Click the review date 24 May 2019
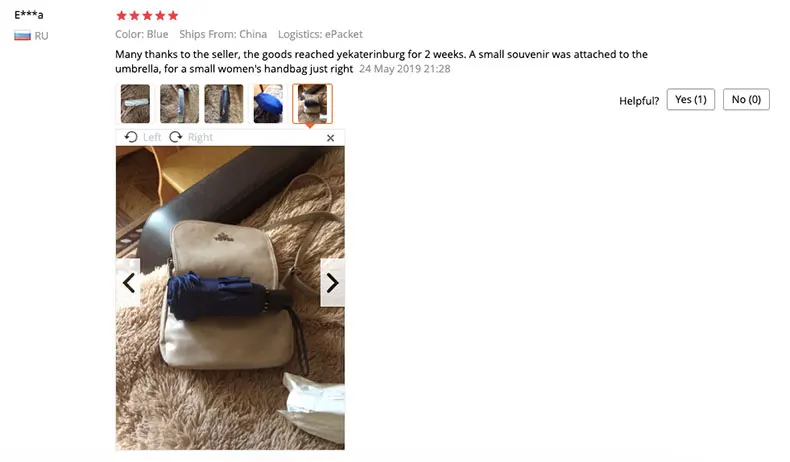The height and width of the screenshot is (462, 790). click(x=405, y=69)
